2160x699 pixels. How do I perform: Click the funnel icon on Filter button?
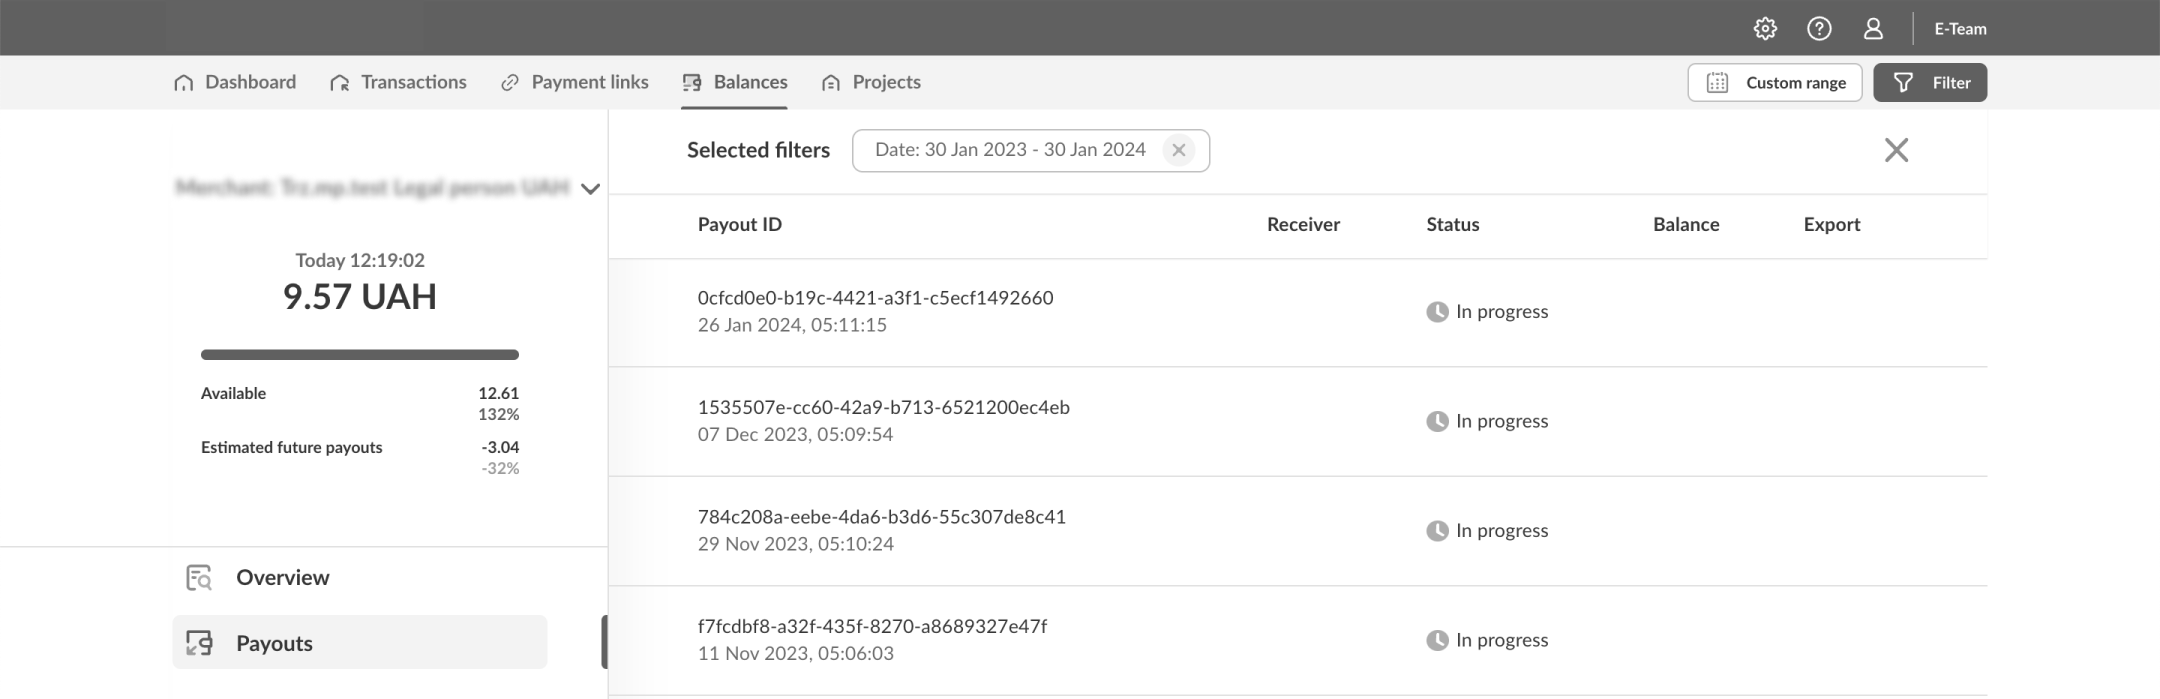1903,83
